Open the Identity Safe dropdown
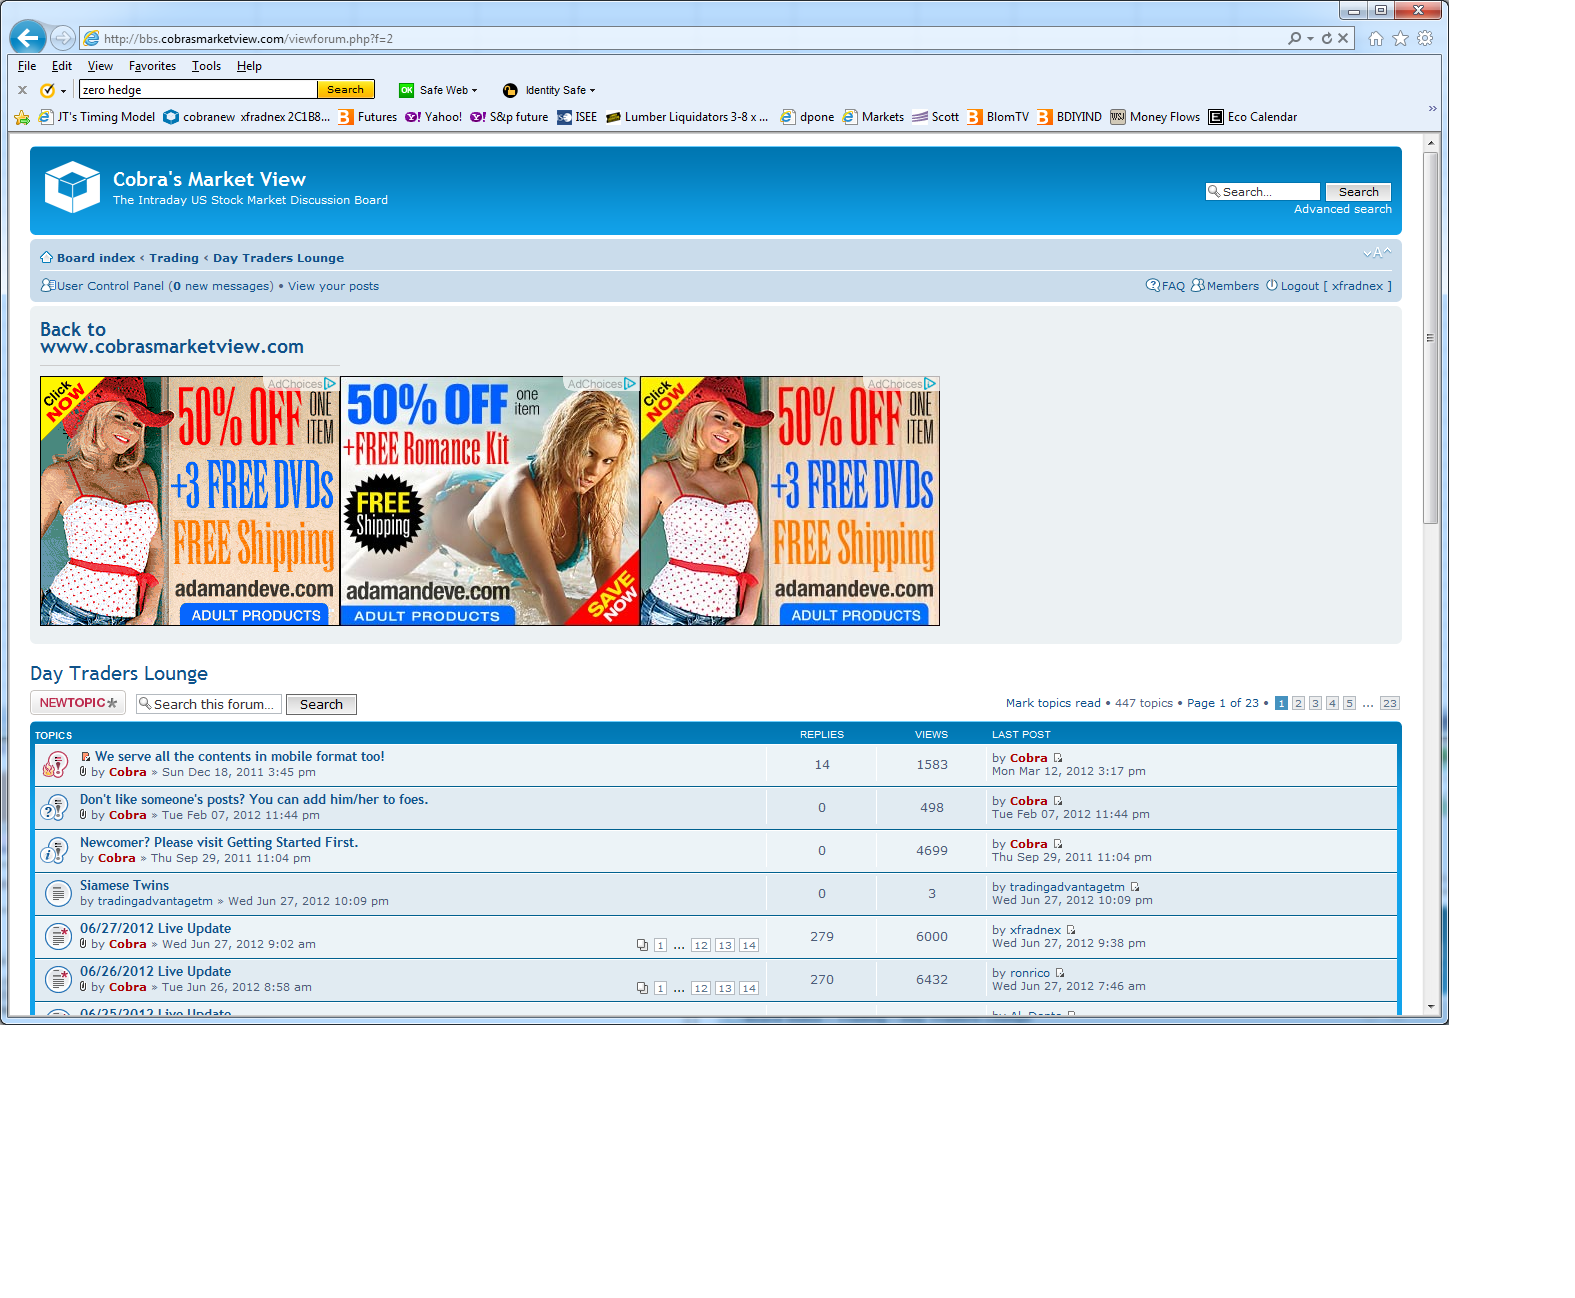Viewport: 1575px width, 1298px height. [549, 90]
